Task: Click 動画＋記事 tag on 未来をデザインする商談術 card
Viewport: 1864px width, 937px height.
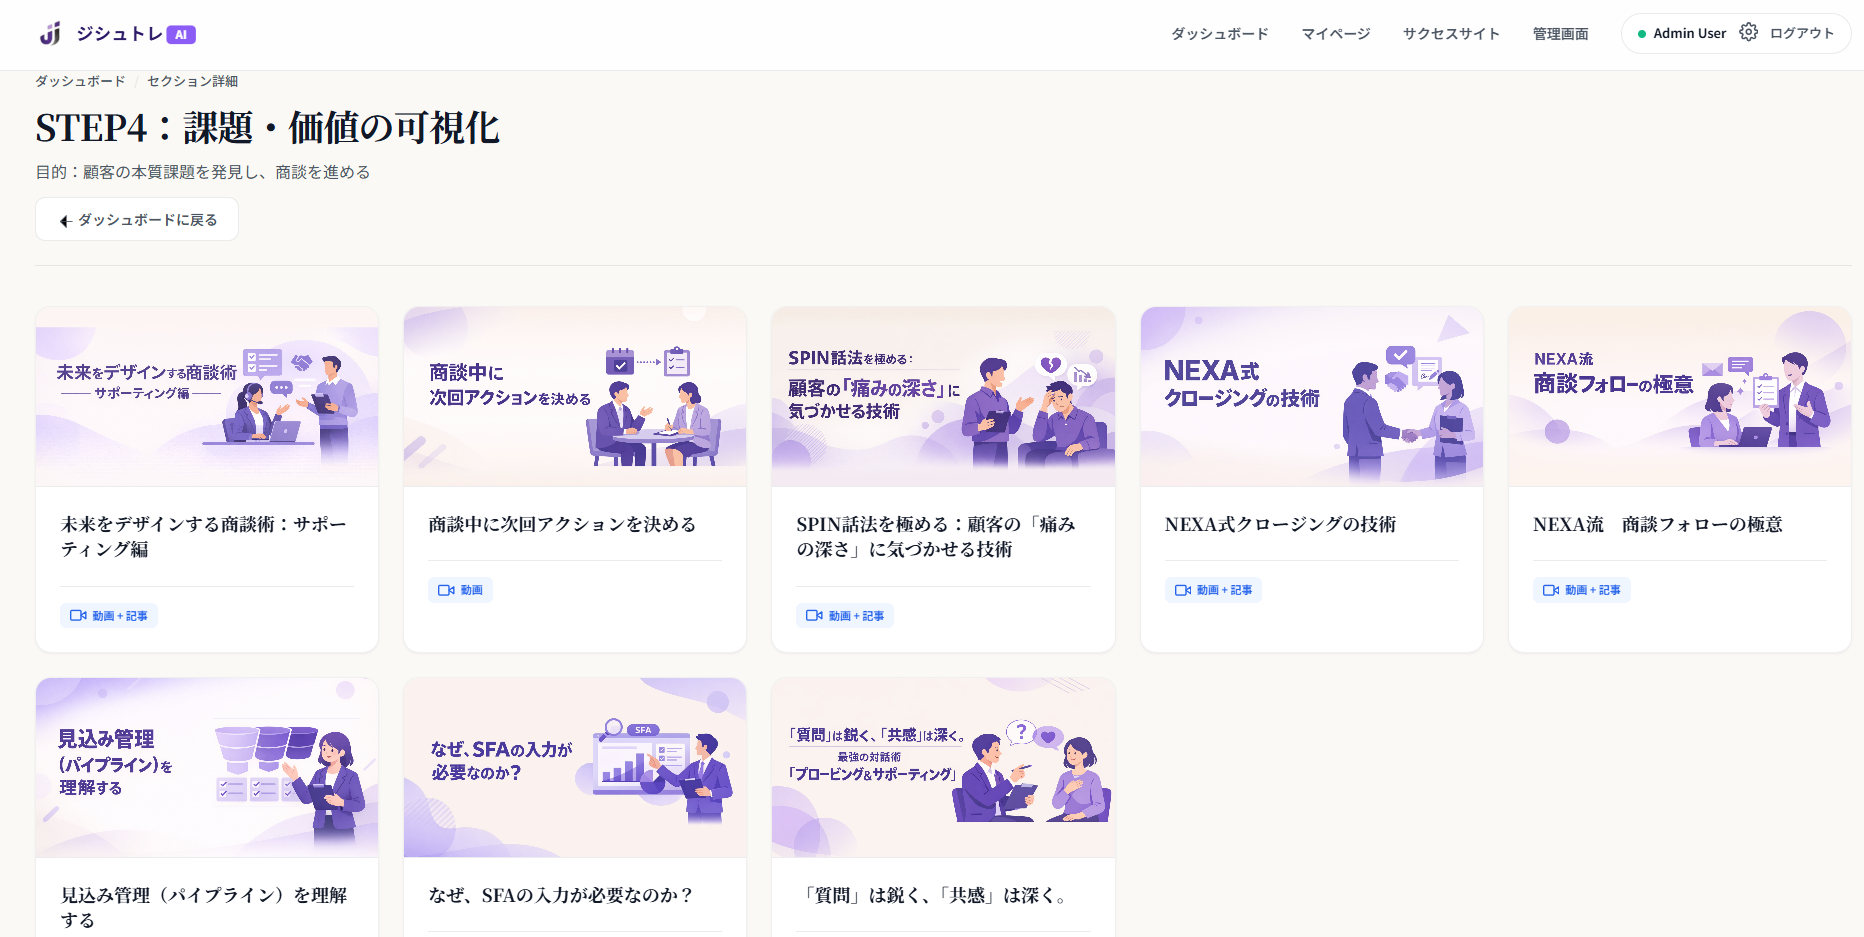Action: point(109,616)
